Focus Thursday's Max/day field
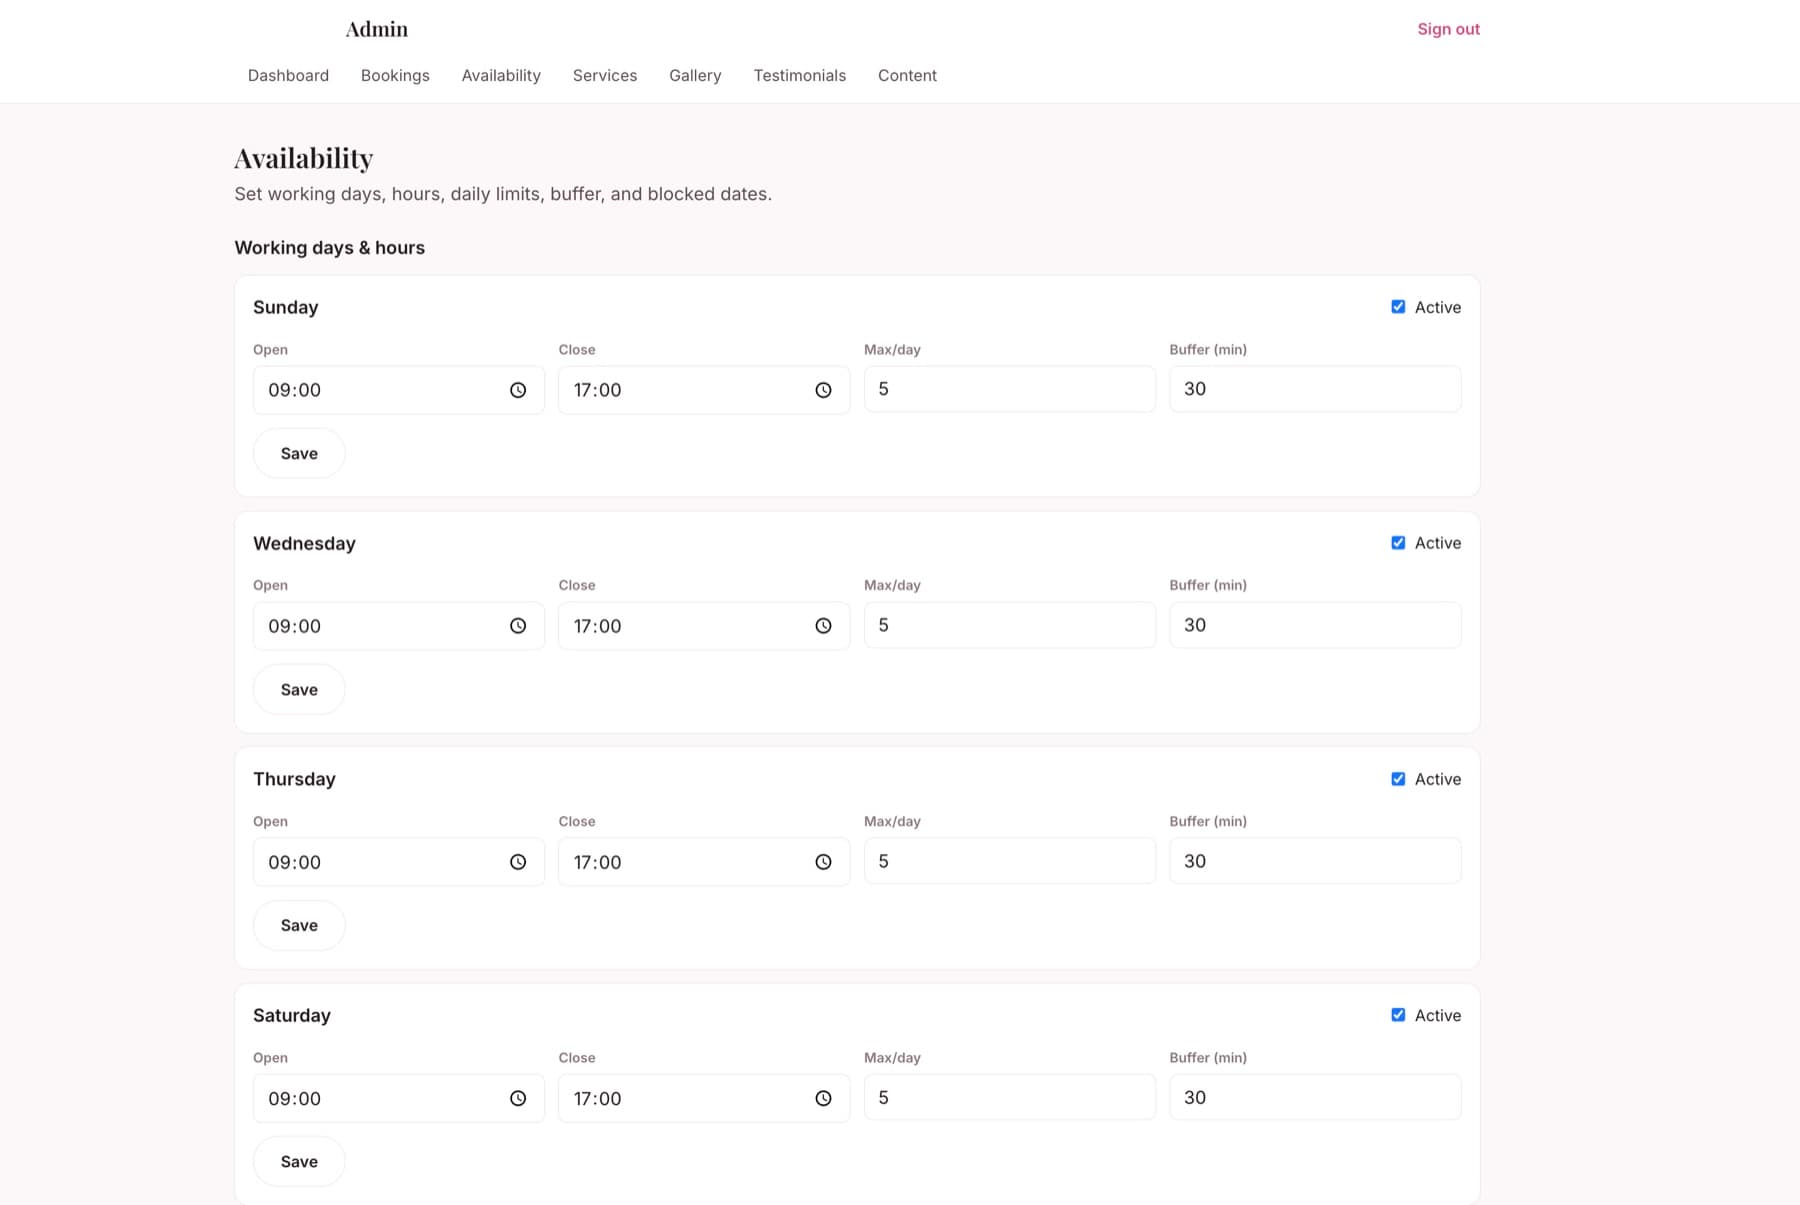The height and width of the screenshot is (1205, 1800). pyautogui.click(x=1009, y=861)
